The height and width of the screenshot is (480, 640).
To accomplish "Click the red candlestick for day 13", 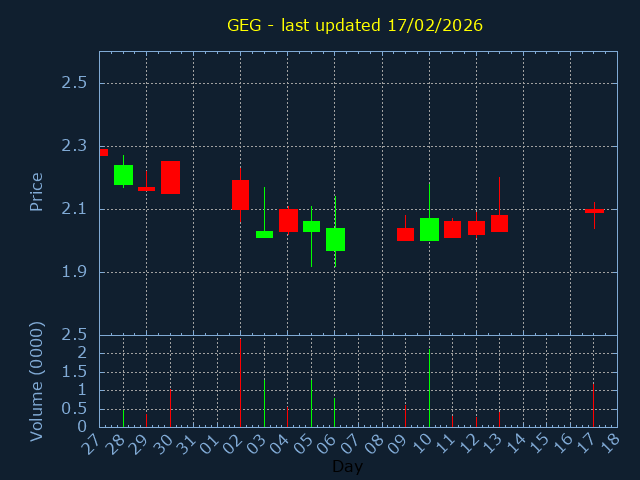I will pos(499,223).
